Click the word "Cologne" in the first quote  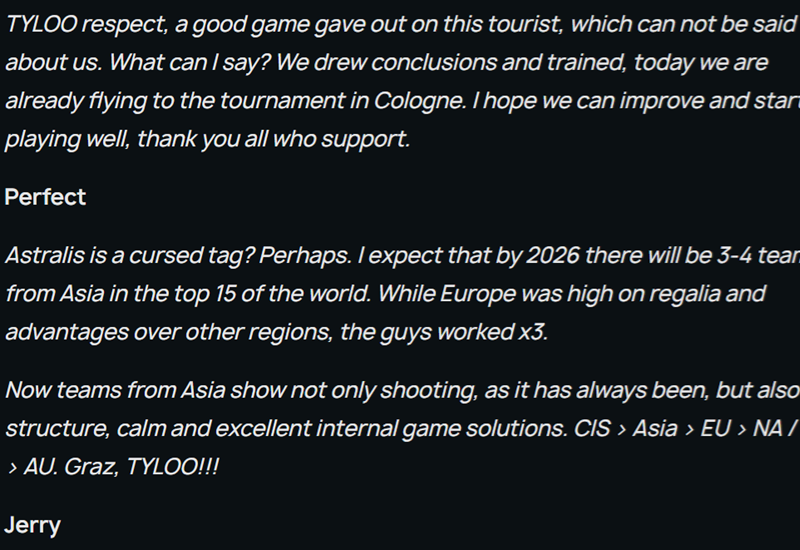point(420,101)
